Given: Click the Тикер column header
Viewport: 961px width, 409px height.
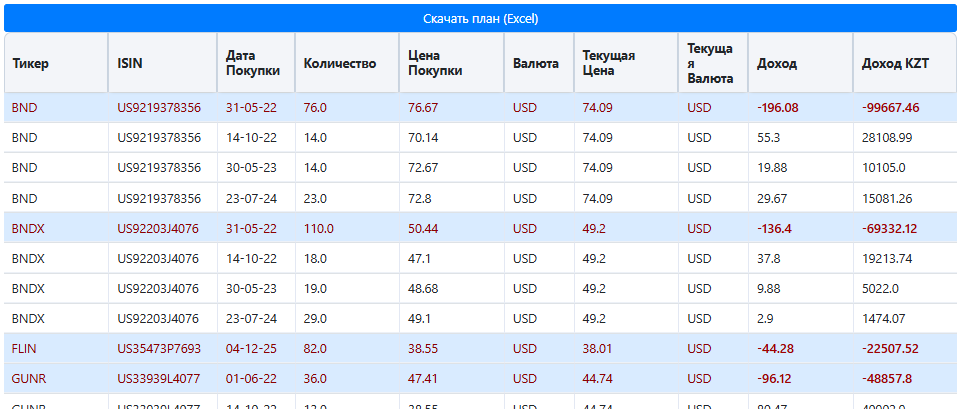Looking at the screenshot, I should click(x=31, y=64).
